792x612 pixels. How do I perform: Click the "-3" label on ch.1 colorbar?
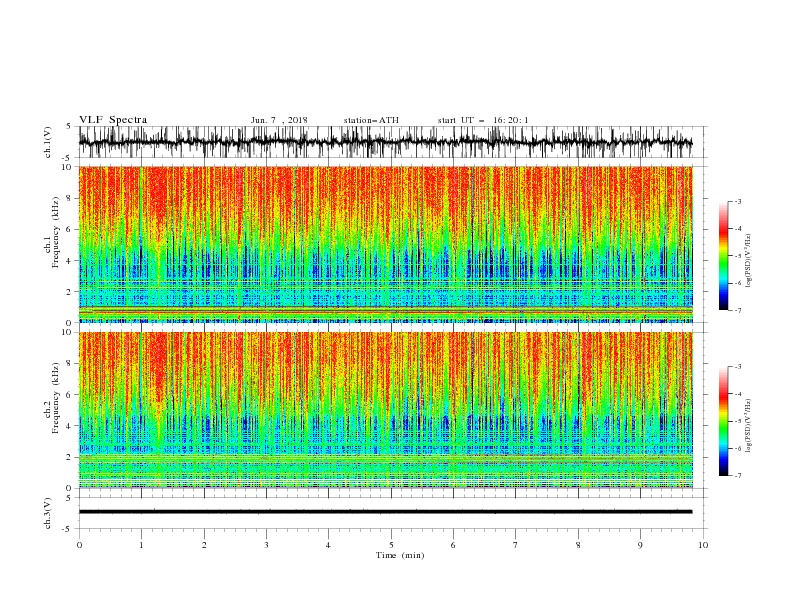[738, 201]
